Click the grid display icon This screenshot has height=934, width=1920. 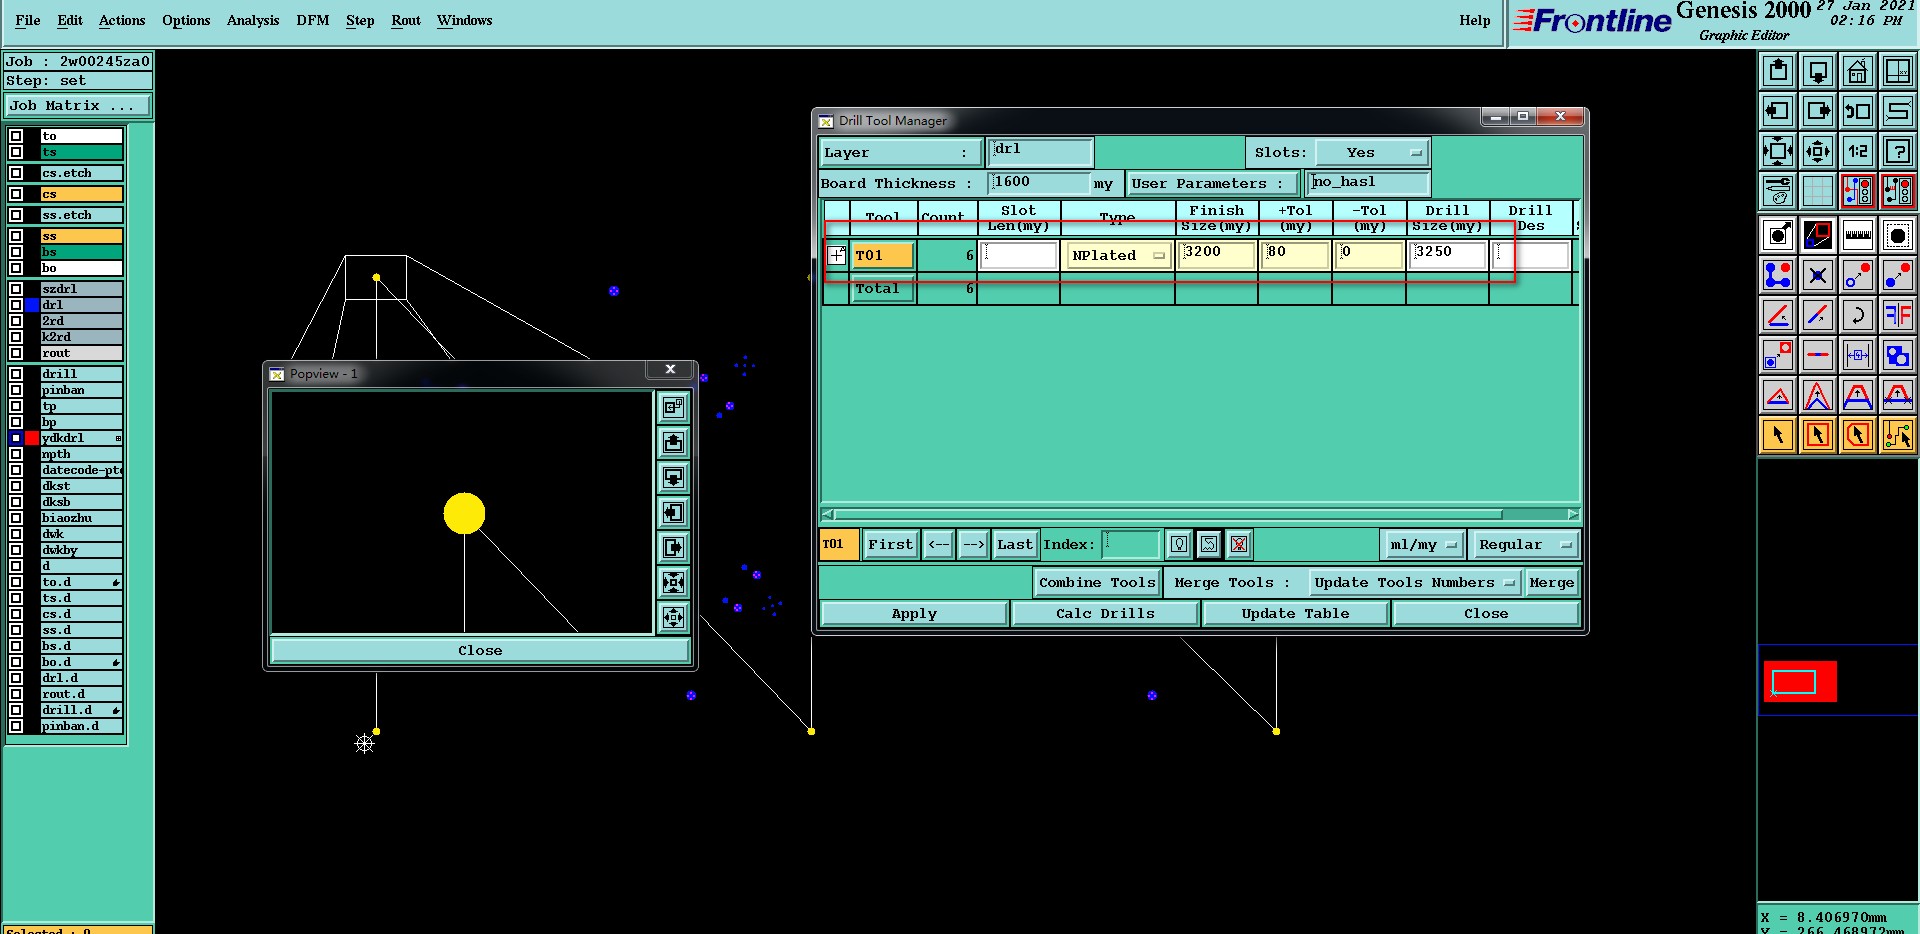pyautogui.click(x=1817, y=191)
